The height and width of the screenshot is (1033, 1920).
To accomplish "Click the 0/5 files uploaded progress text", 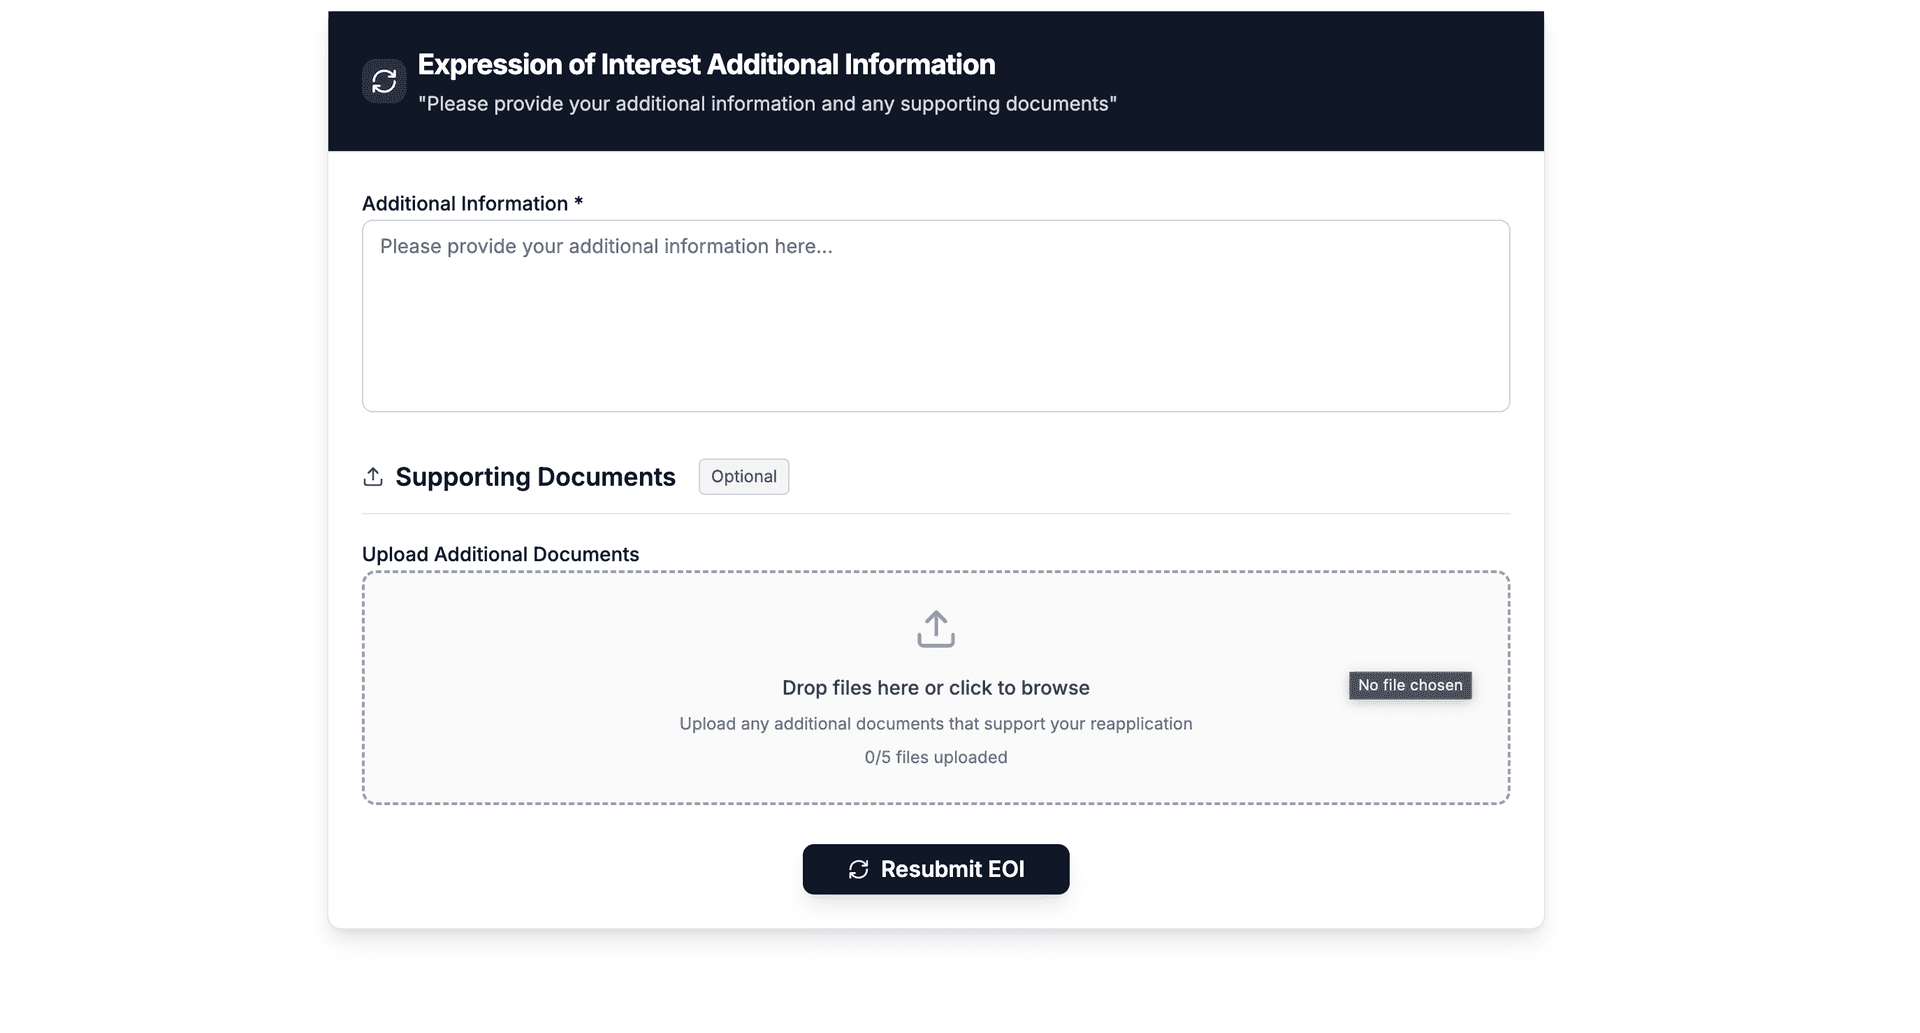I will (935, 757).
